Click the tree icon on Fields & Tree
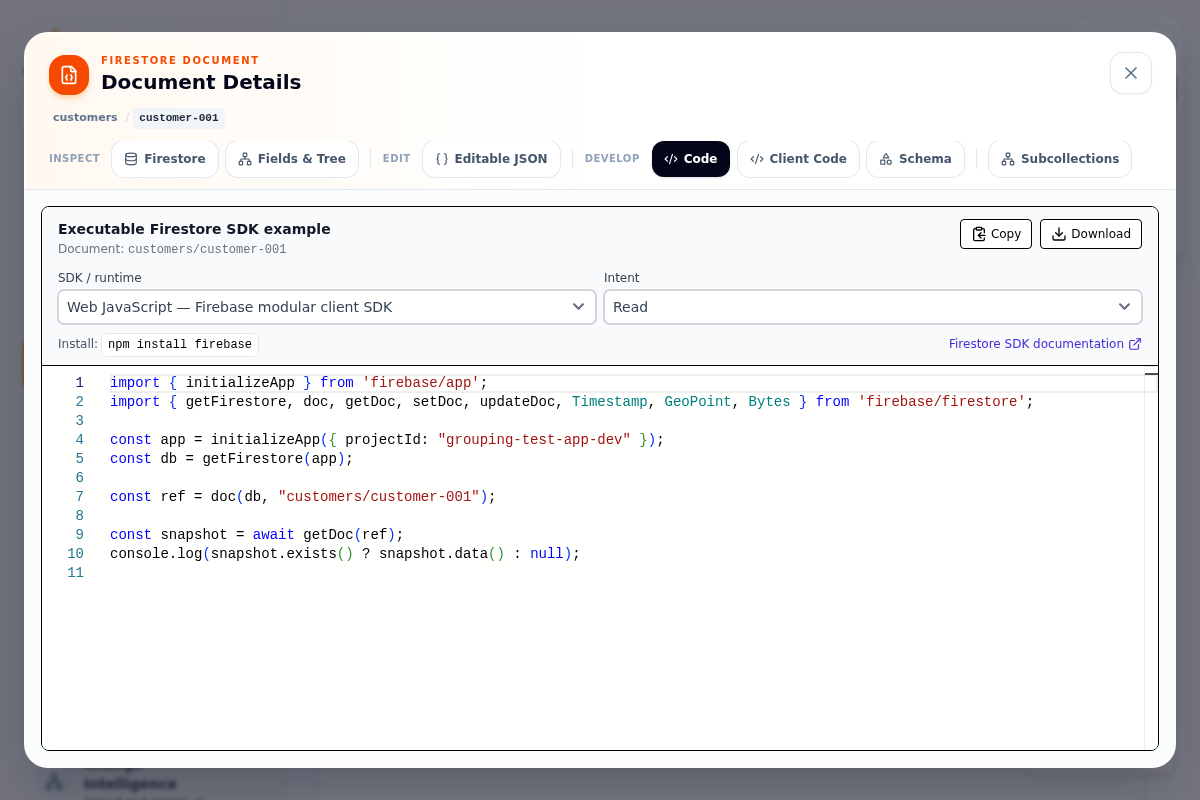The width and height of the screenshot is (1200, 800). [x=245, y=159]
